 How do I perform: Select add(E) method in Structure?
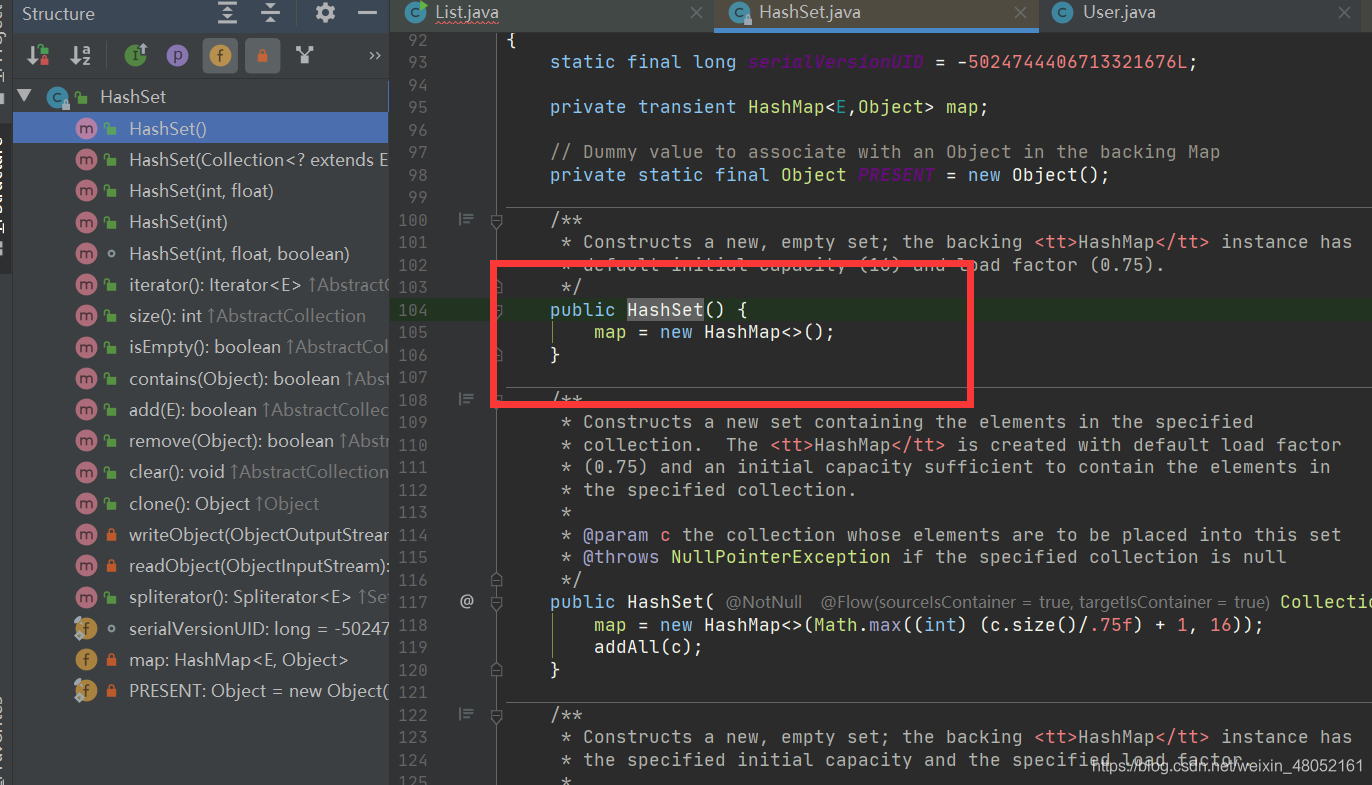200,410
